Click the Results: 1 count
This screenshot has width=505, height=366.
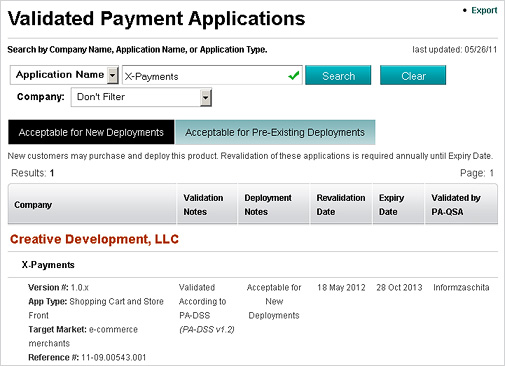[33, 173]
